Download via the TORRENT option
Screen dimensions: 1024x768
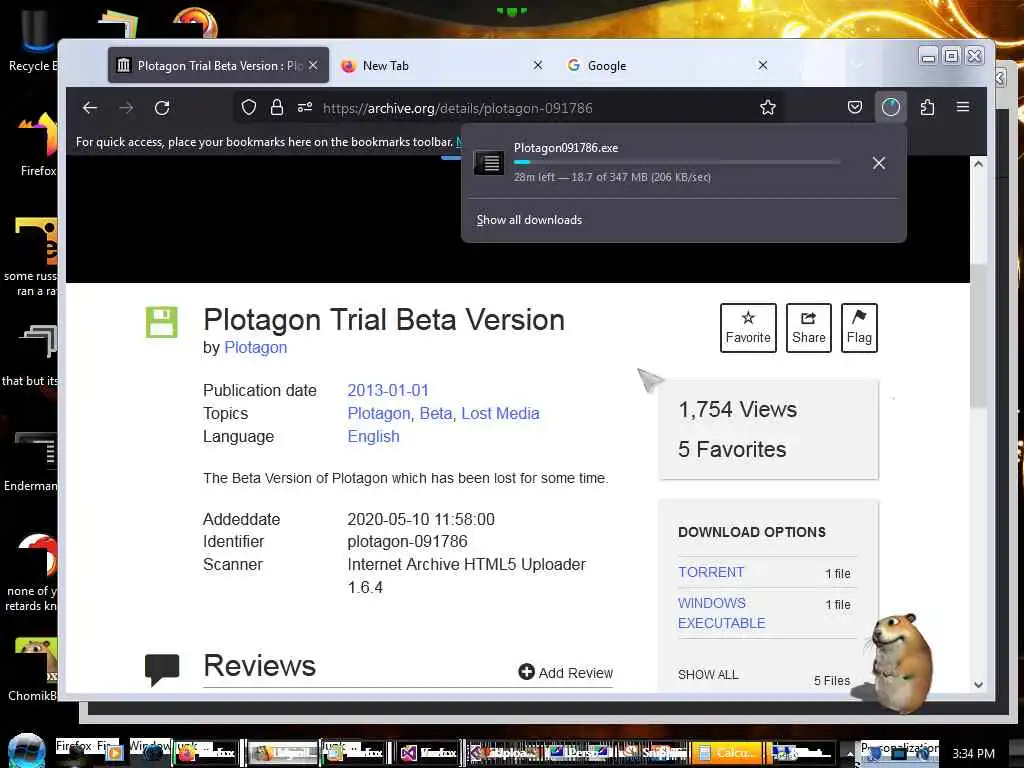coord(711,572)
